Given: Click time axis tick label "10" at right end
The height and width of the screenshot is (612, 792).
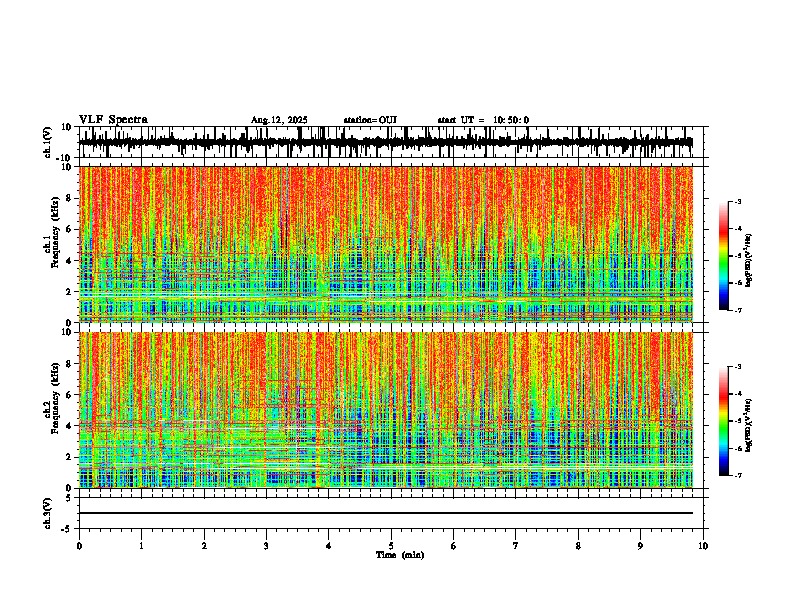Looking at the screenshot, I should pos(703,546).
